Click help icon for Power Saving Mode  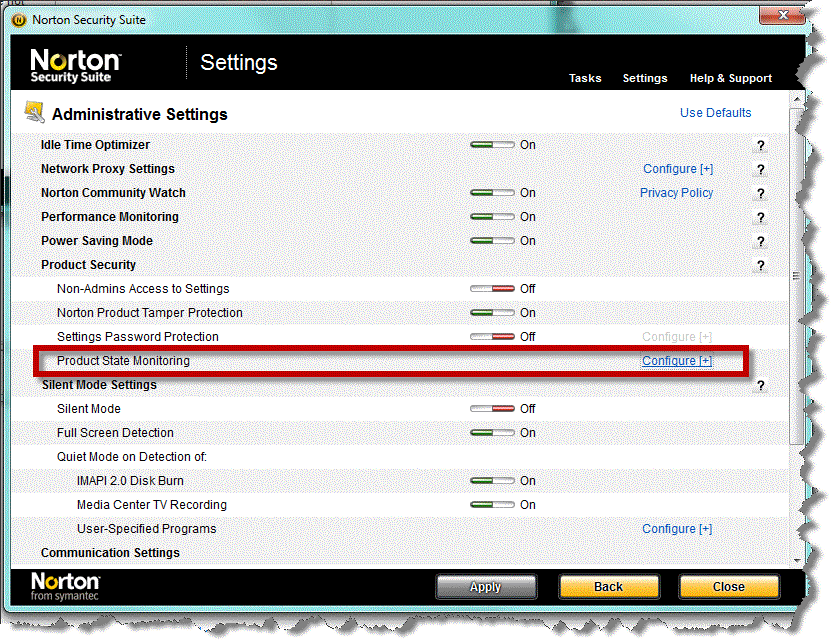point(761,242)
